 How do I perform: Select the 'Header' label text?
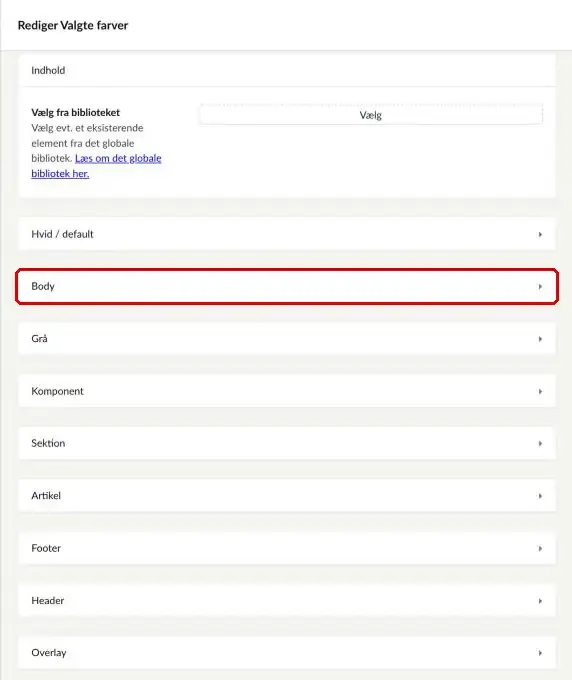[x=48, y=601]
